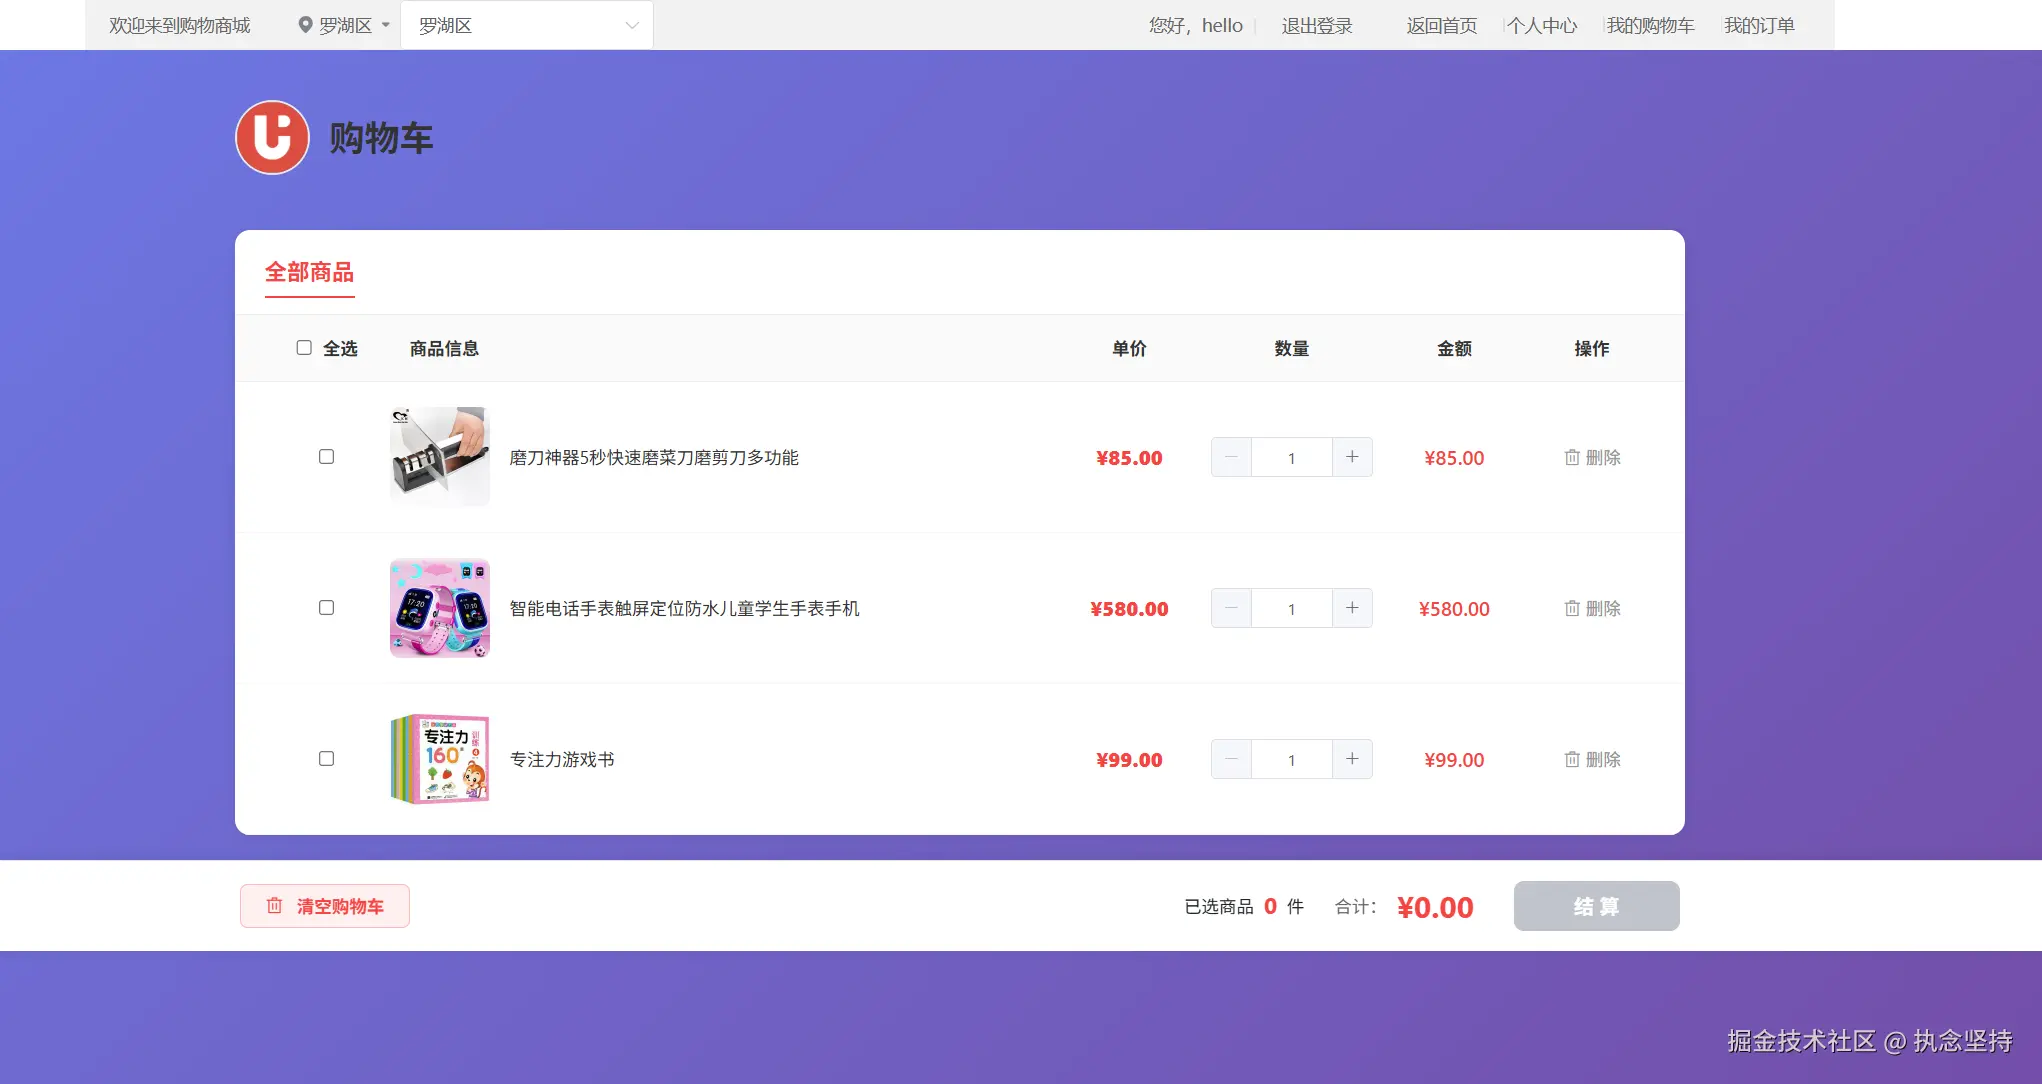The width and height of the screenshot is (2042, 1084).
Task: Click the 结算 checkout button
Action: [1596, 906]
